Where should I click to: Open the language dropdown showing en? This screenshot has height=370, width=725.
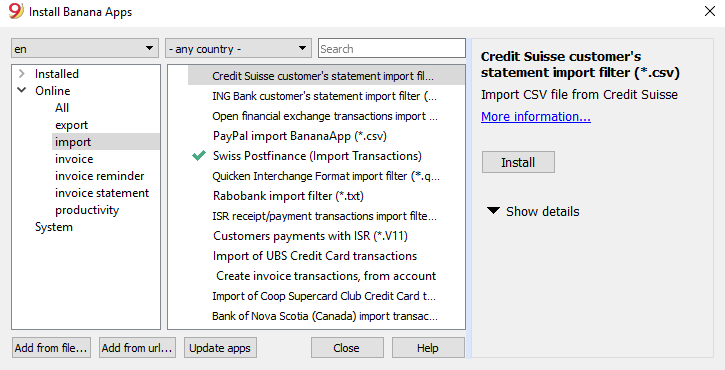click(85, 48)
